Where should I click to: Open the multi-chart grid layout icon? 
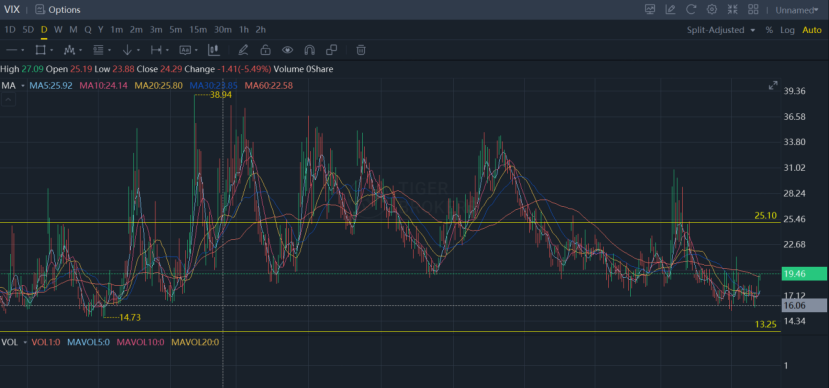pyautogui.click(x=753, y=9)
